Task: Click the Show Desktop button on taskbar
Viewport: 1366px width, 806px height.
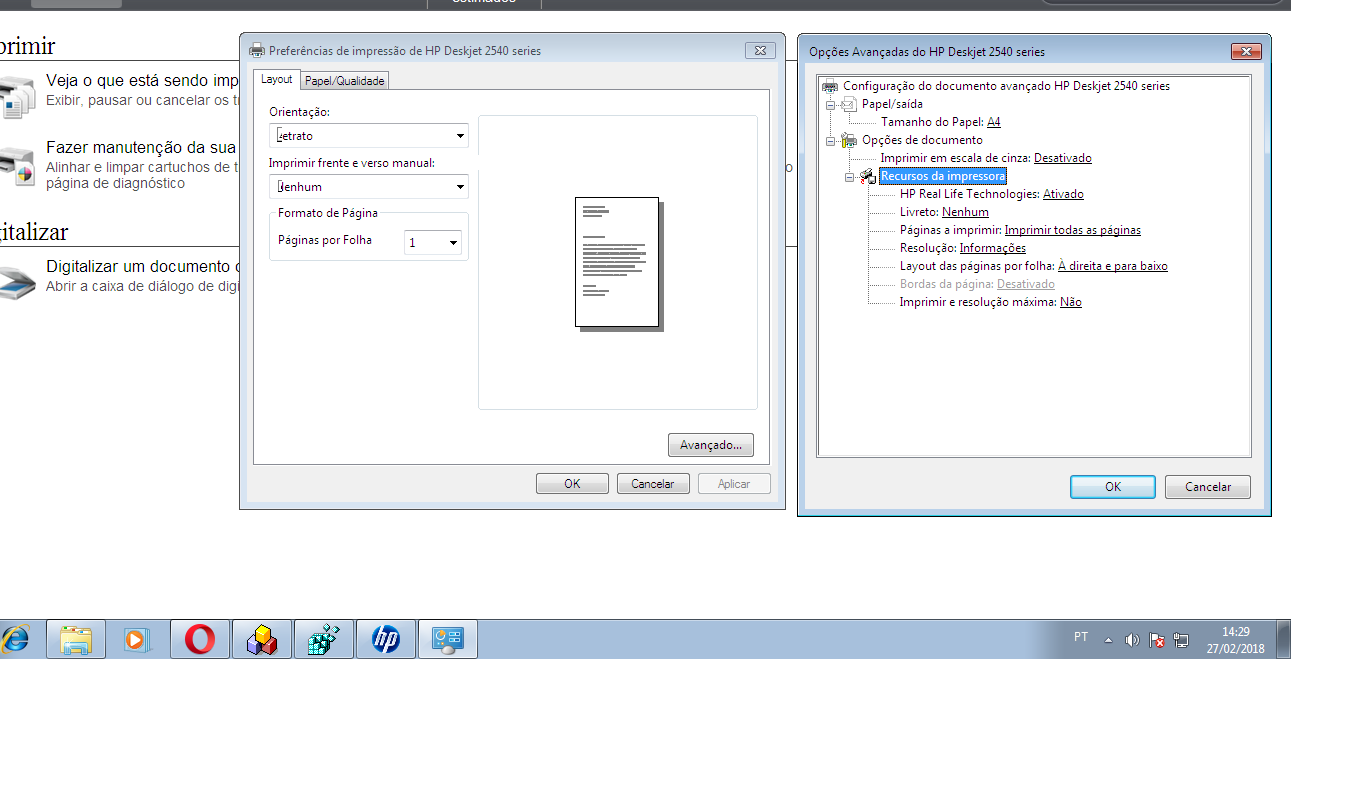Action: pyautogui.click(x=1283, y=639)
